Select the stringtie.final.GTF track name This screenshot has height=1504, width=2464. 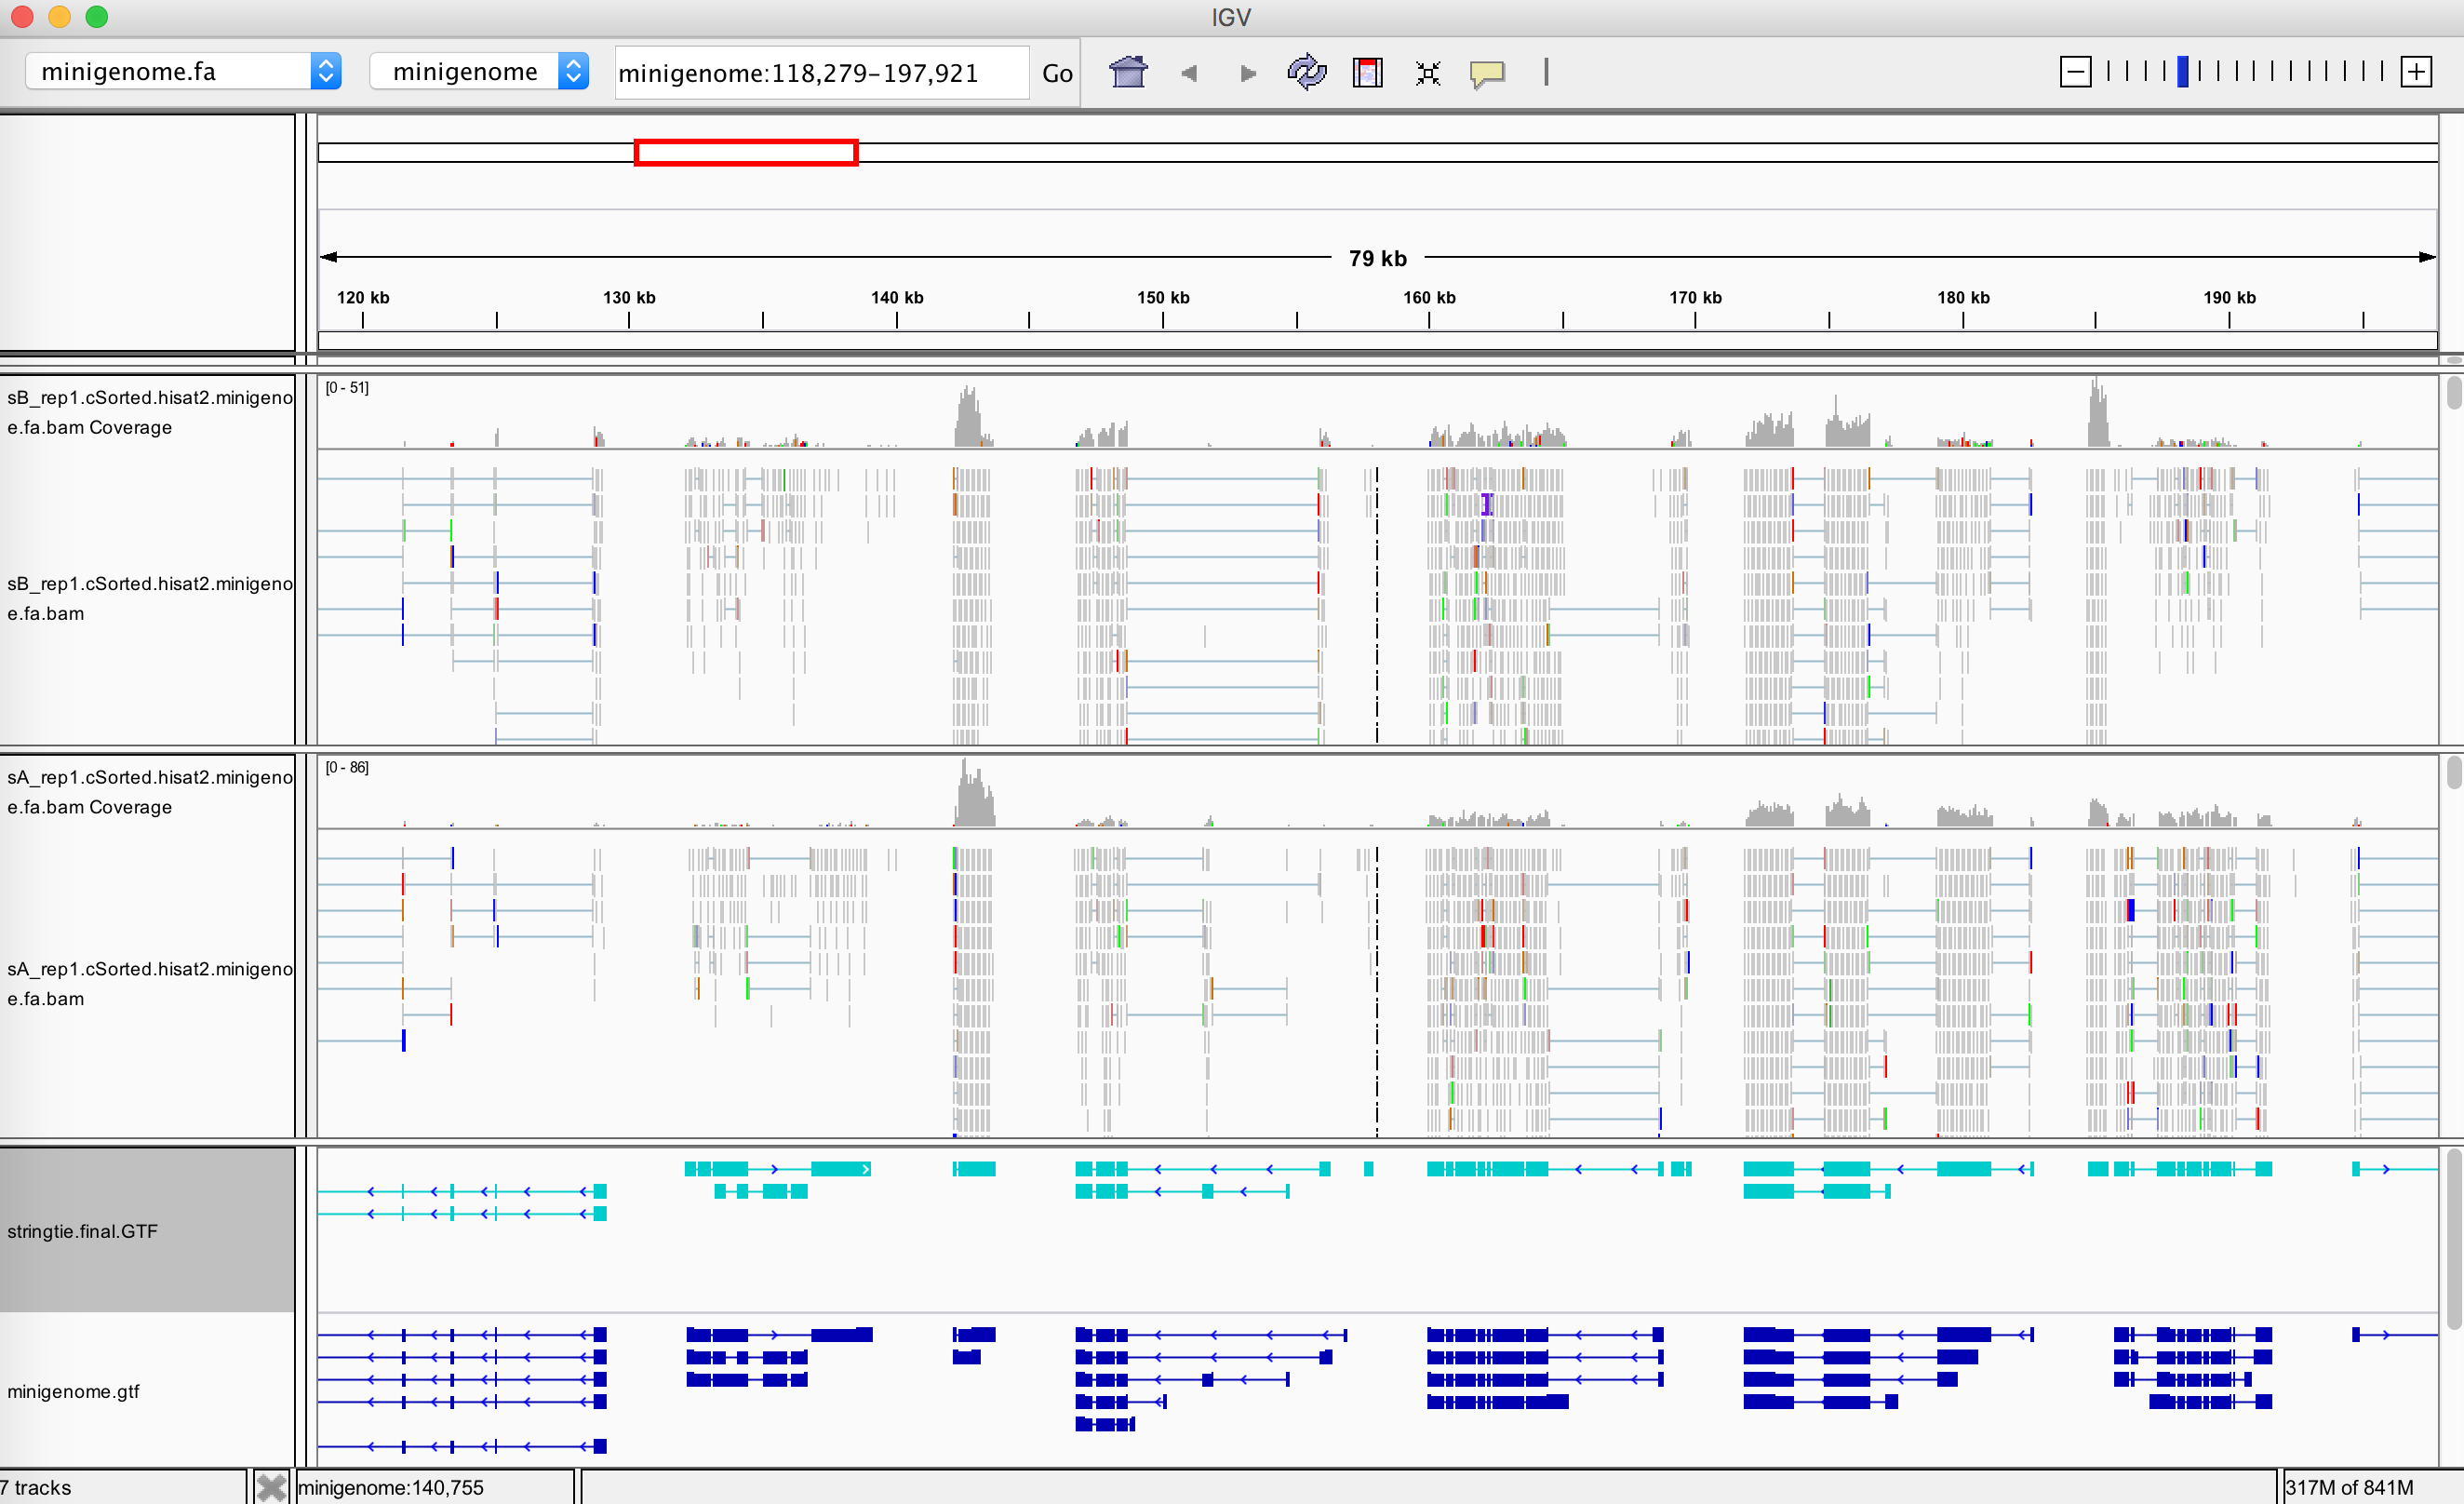[x=82, y=1231]
